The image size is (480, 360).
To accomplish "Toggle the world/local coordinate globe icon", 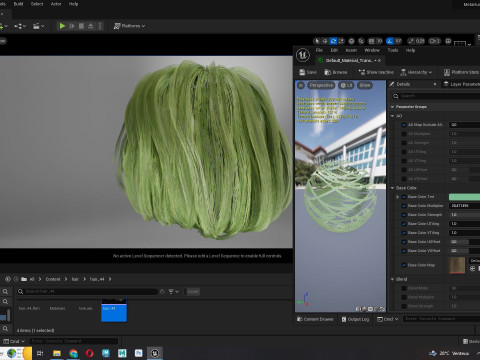I will [351, 41].
